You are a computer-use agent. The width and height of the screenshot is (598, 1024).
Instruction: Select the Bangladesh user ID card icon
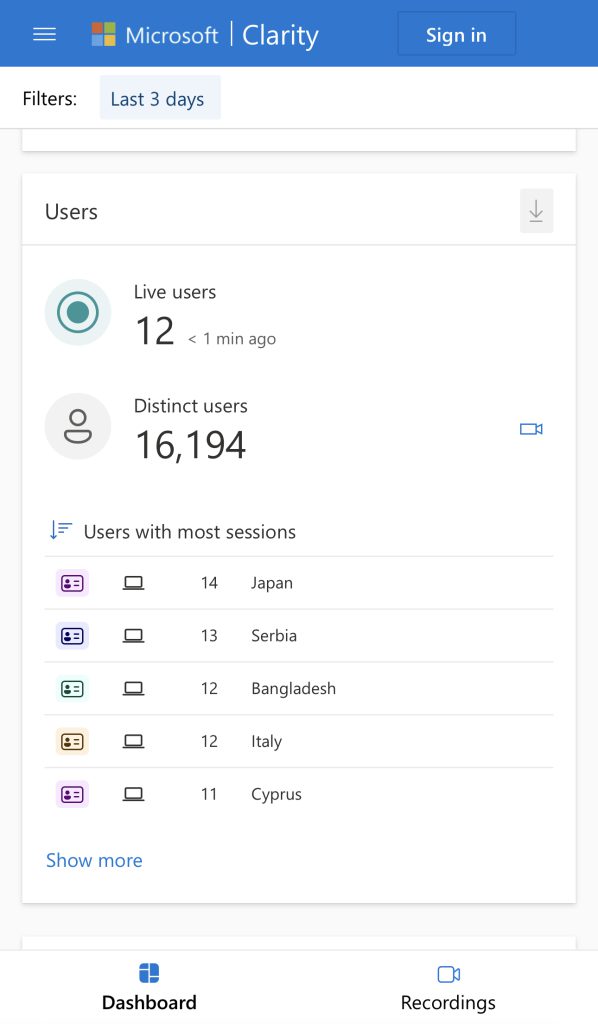tap(72, 689)
